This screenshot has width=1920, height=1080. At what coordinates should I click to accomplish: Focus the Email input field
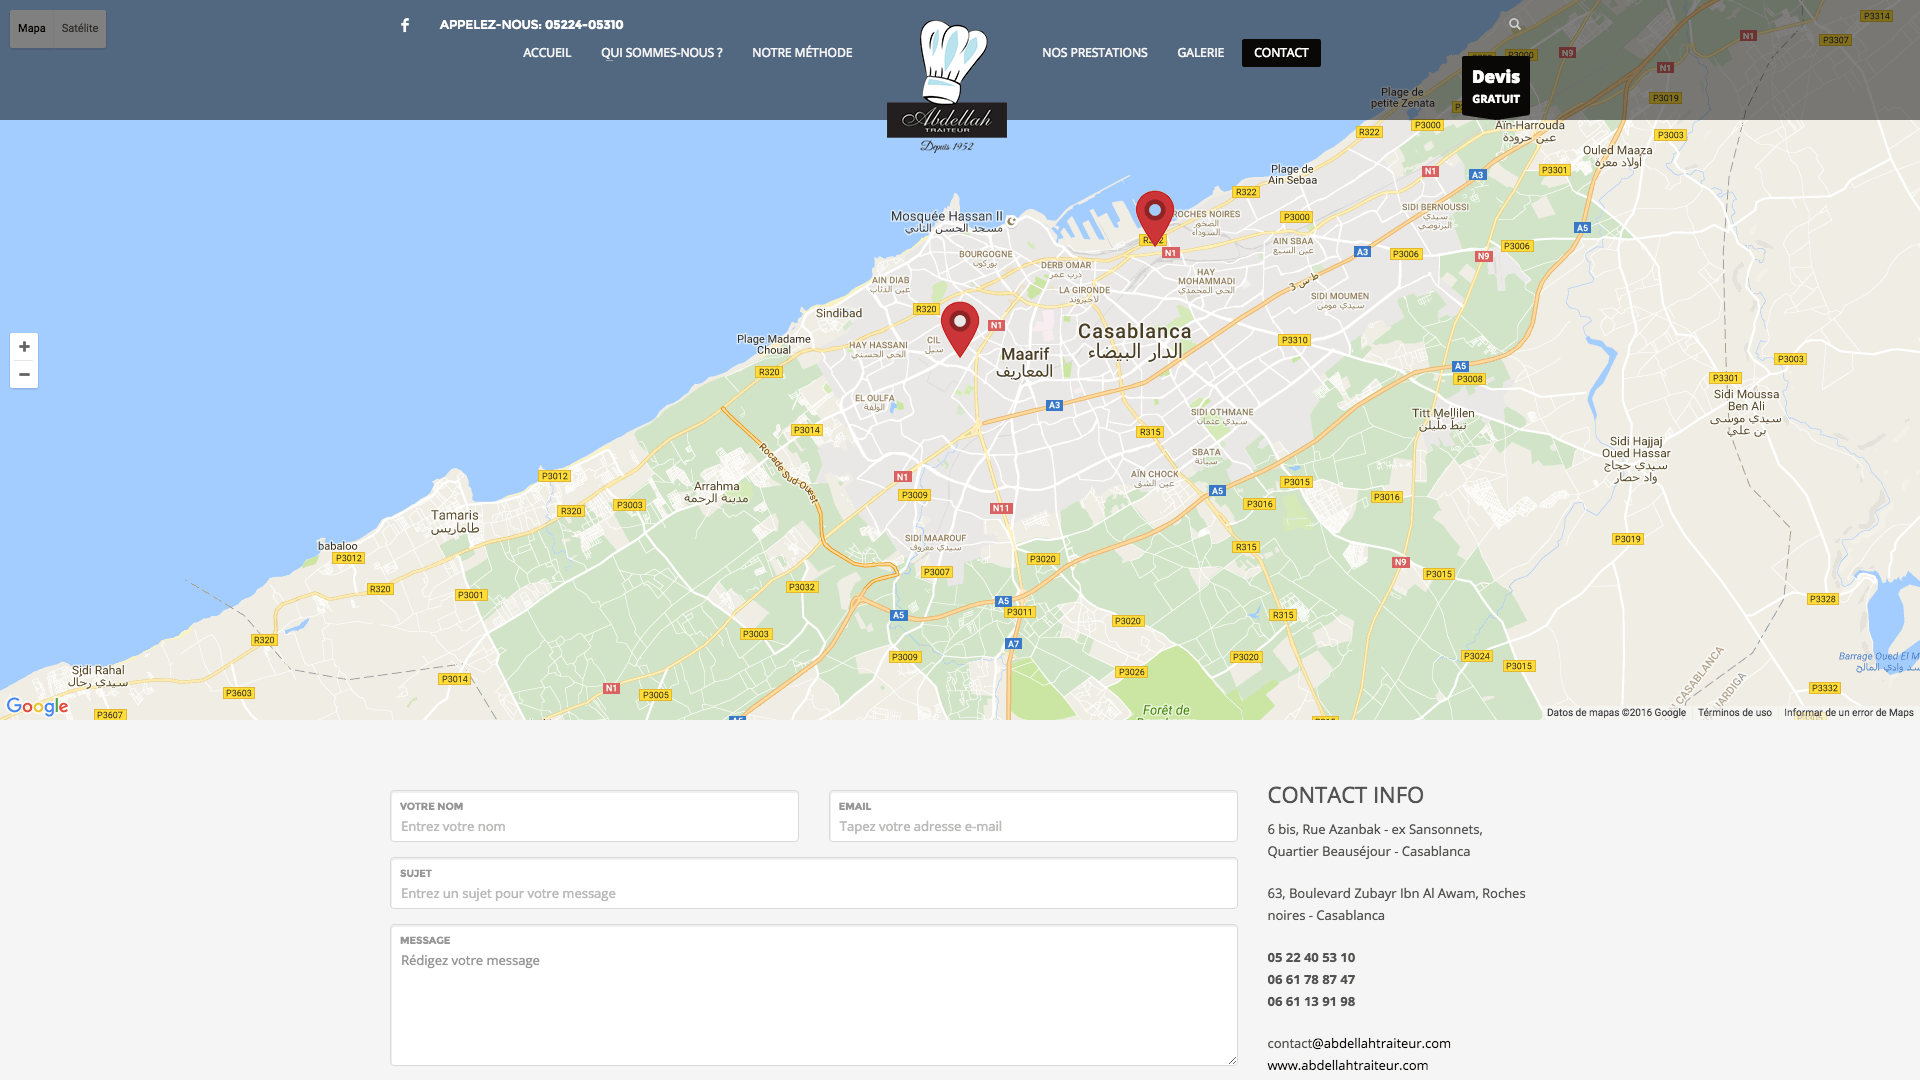tap(1033, 816)
